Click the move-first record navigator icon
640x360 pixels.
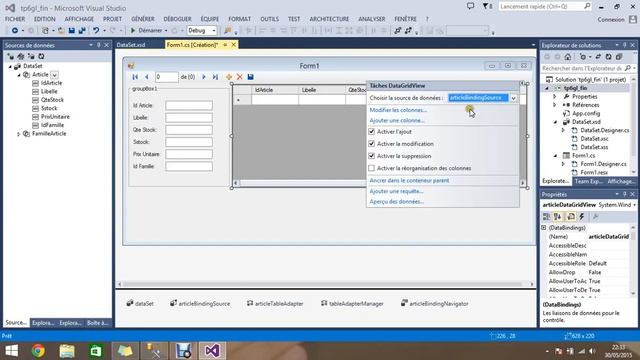point(135,77)
